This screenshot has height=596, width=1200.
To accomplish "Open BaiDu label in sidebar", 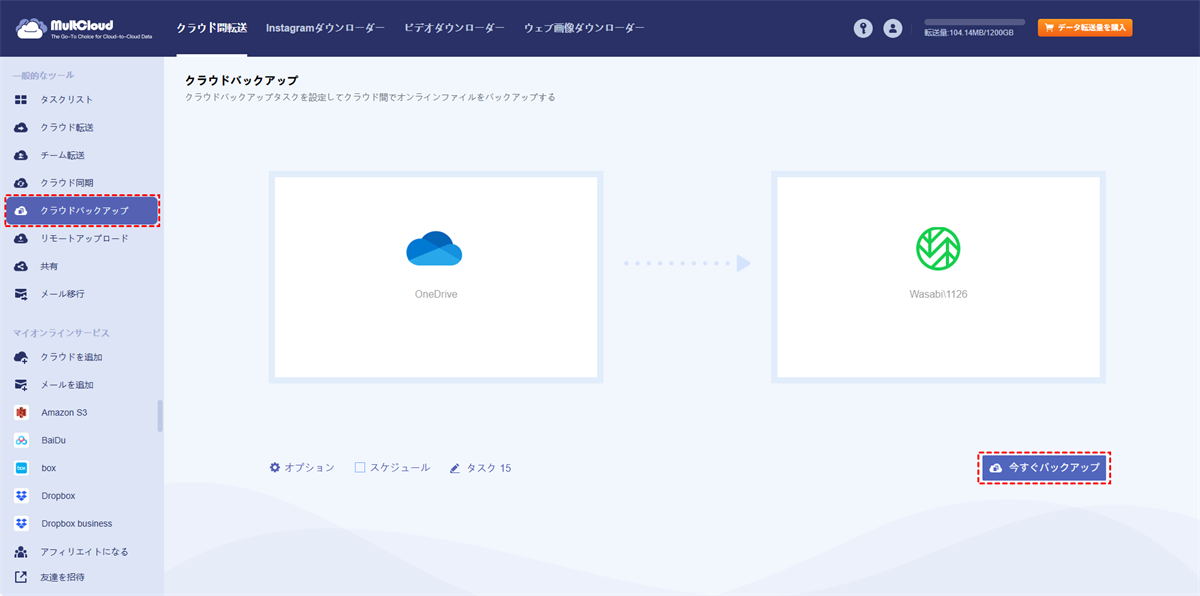I will [x=54, y=440].
